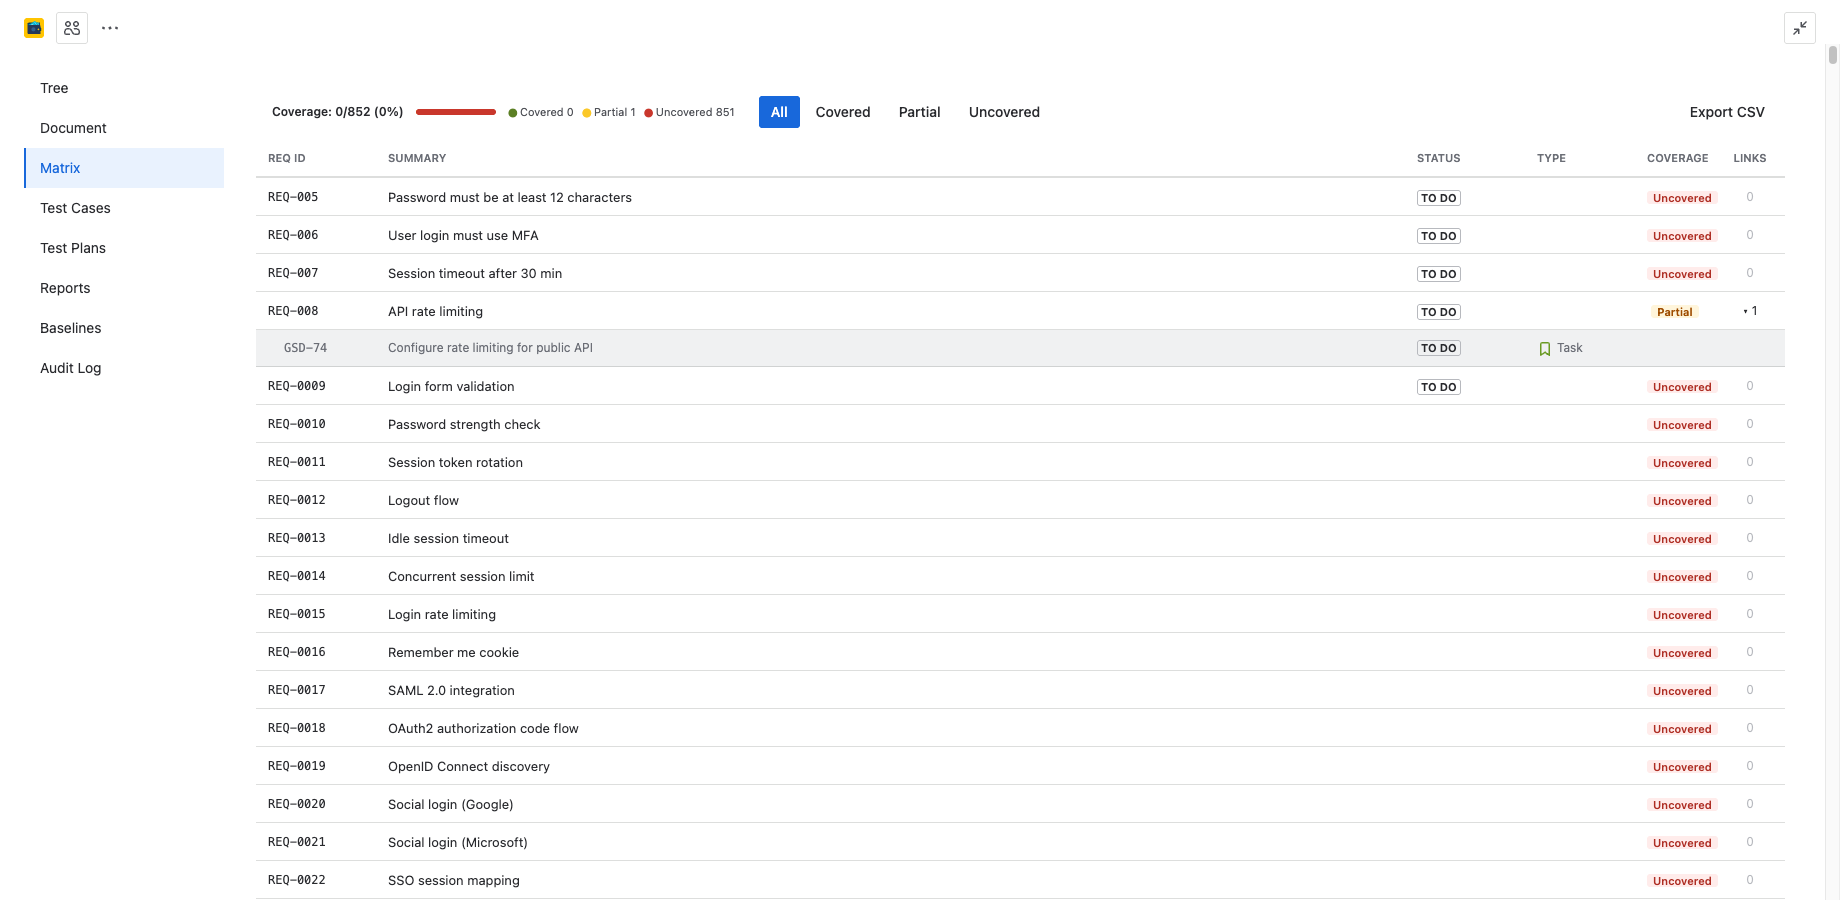Screen dimensions: 1840x900
Task: Click the red coverage progress bar
Action: pos(455,111)
